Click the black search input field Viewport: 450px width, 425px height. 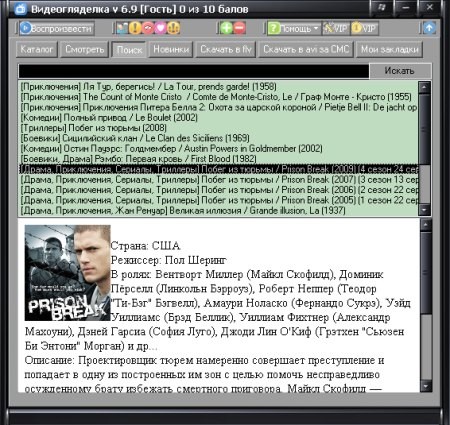[194, 71]
